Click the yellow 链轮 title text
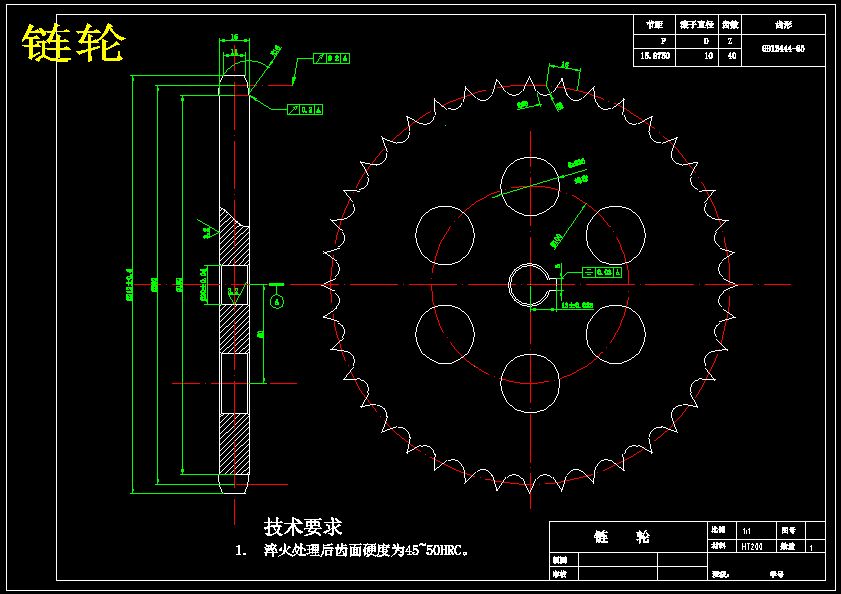 (73, 43)
